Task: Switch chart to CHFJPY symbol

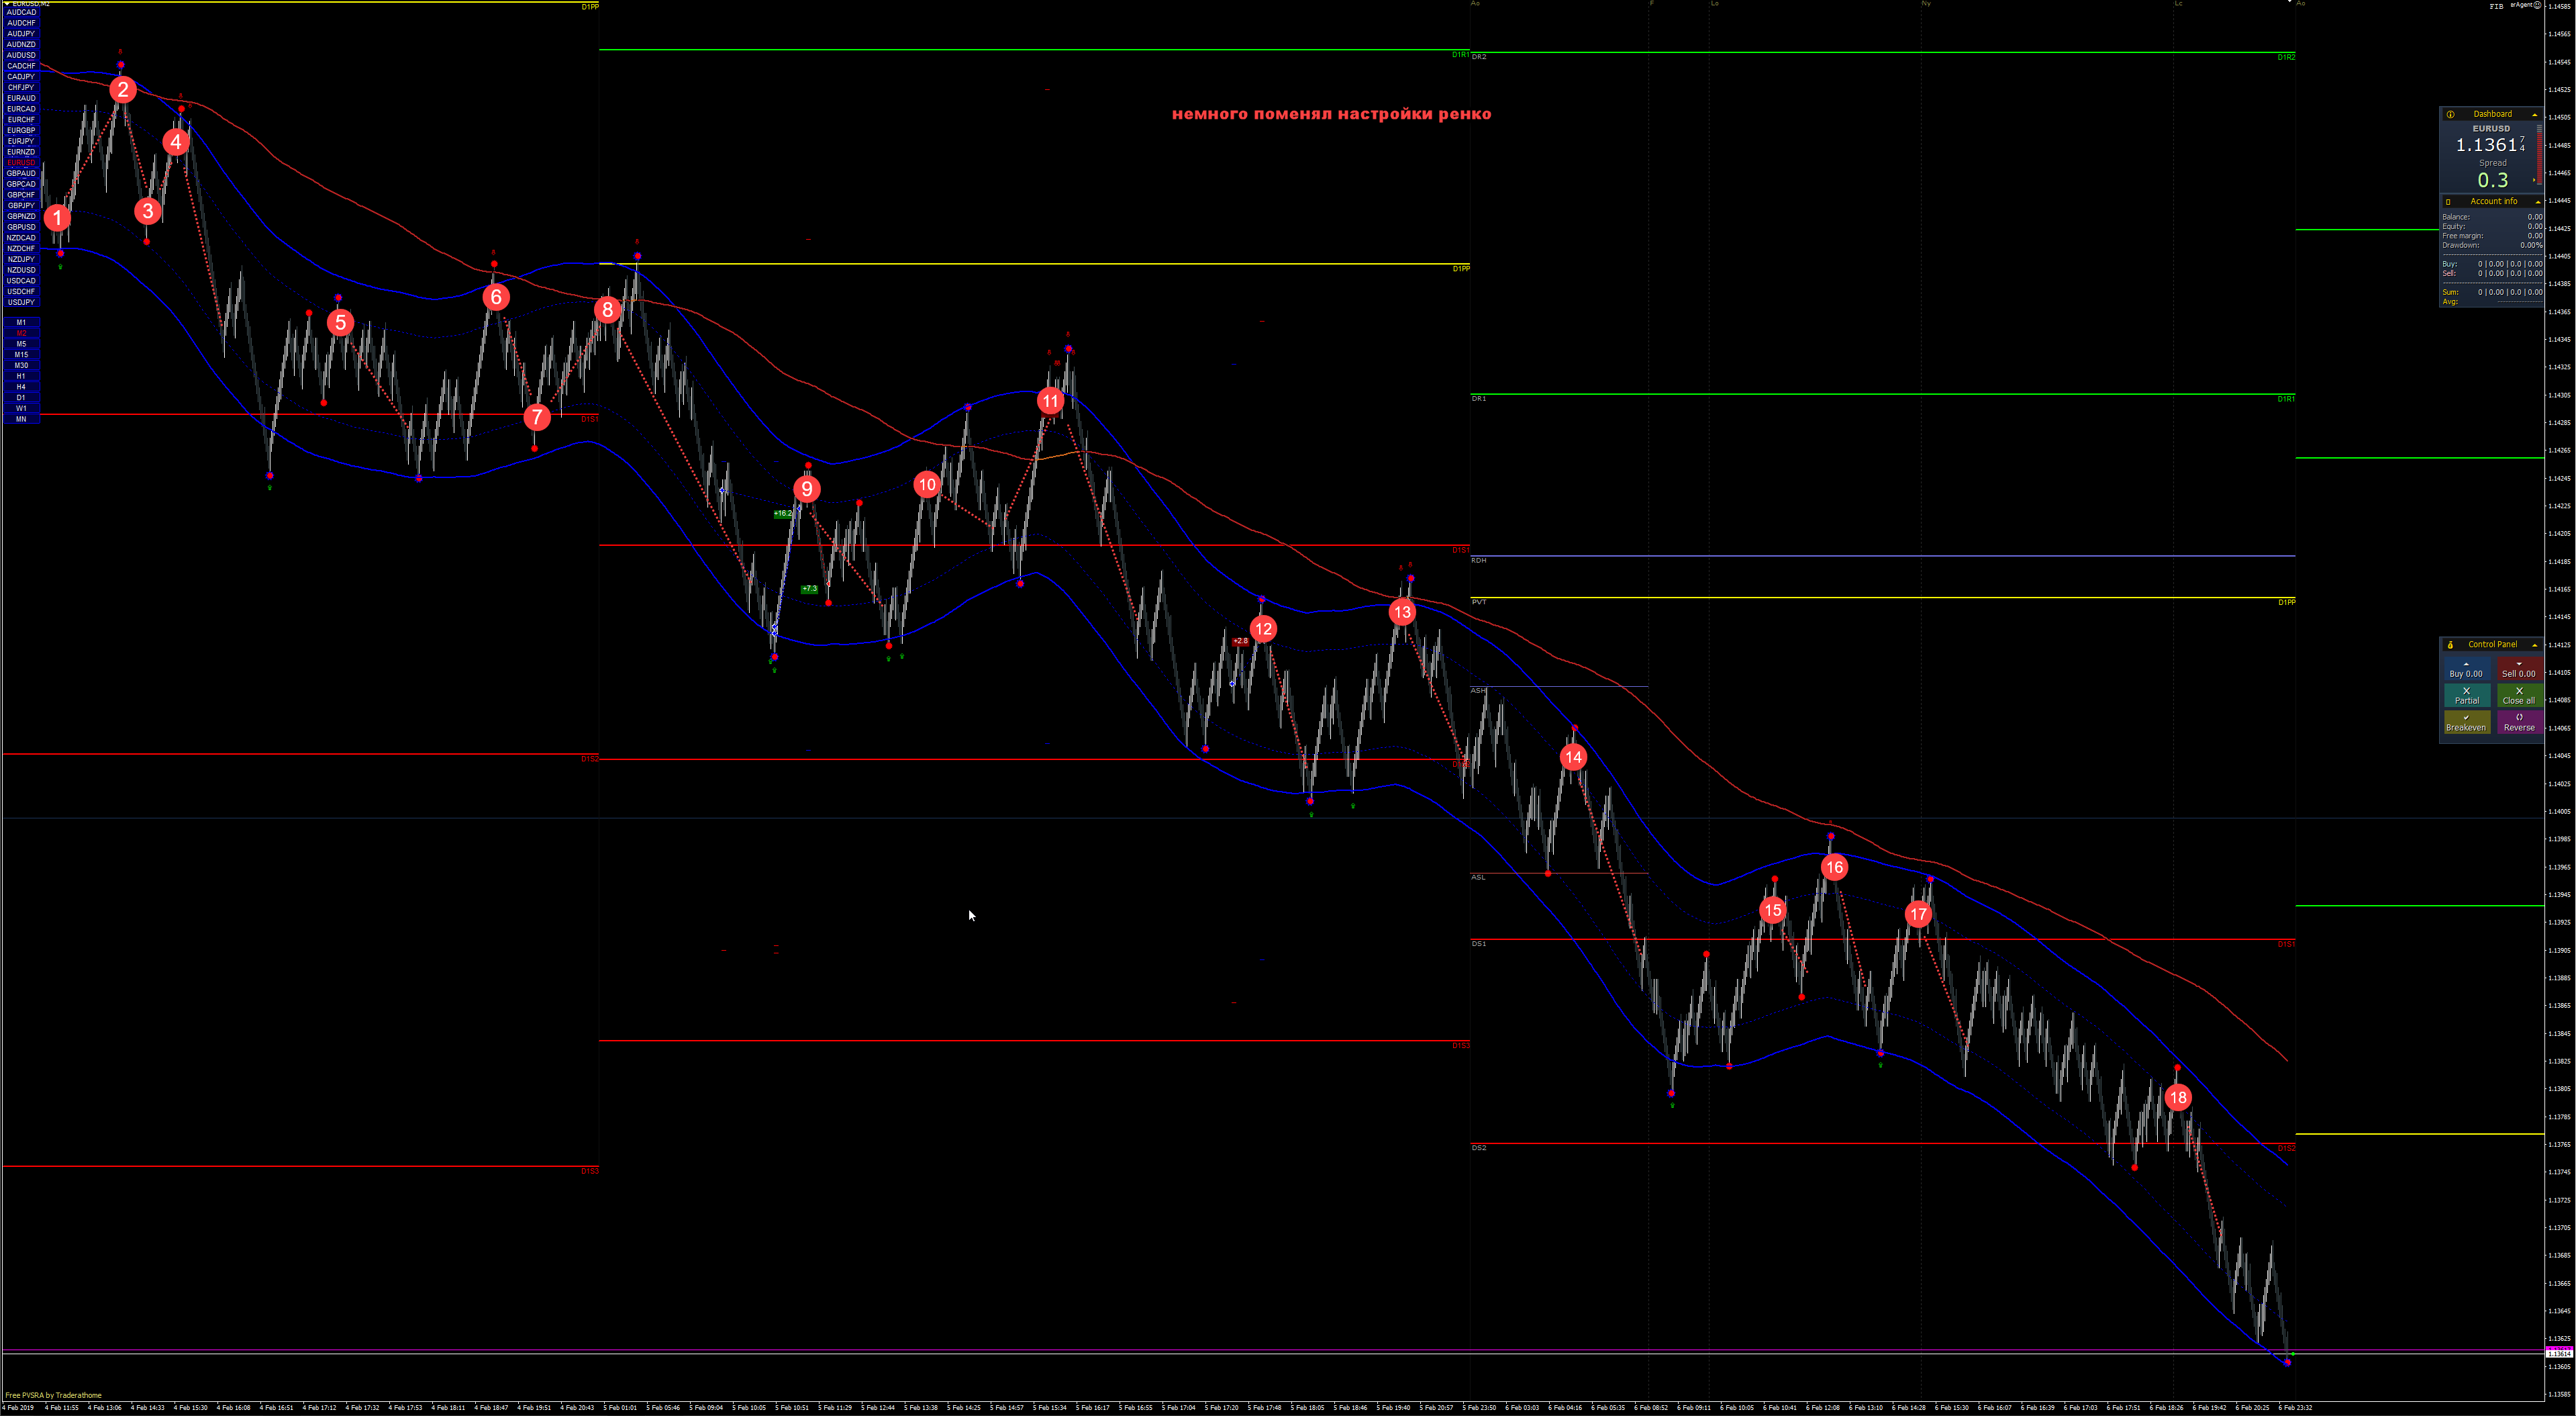Action: coord(21,88)
